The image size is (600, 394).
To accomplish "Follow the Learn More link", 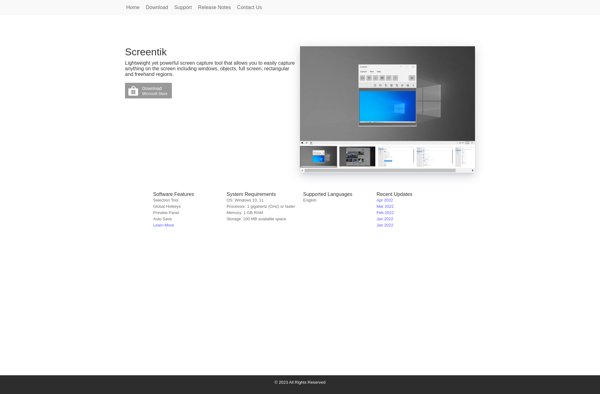I will tap(163, 225).
